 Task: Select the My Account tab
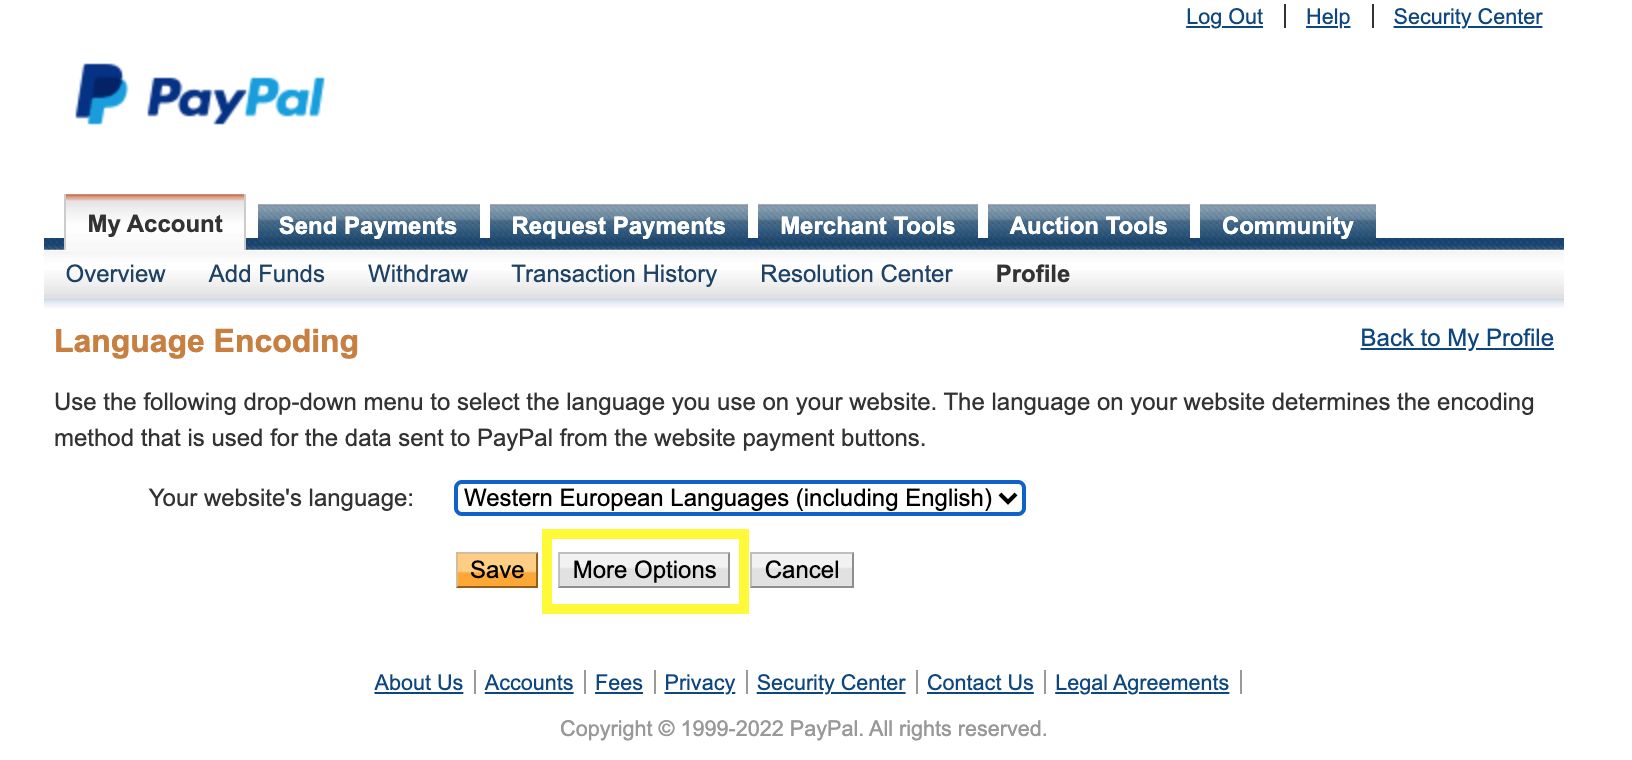[x=155, y=223]
